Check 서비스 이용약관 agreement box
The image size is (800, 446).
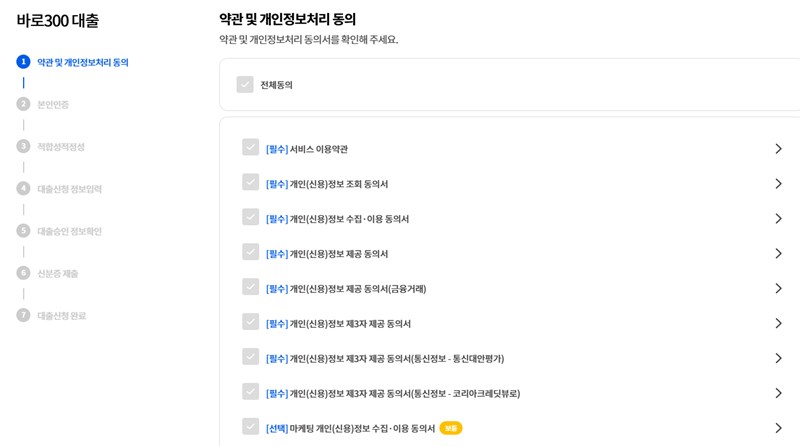250,148
